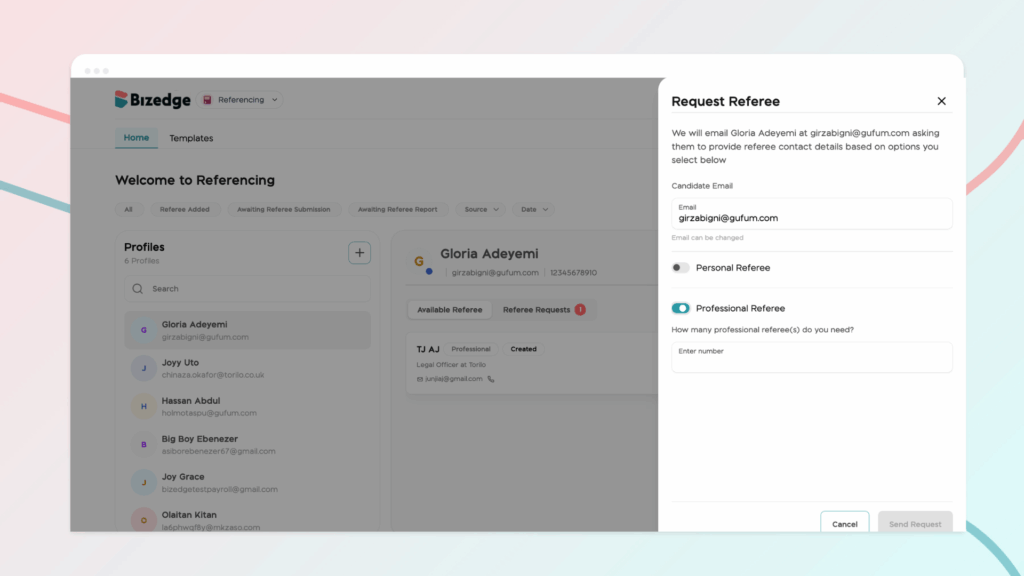Screen dimensions: 1024x576
Task: Expand the Date filter dropdown
Action: (534, 210)
